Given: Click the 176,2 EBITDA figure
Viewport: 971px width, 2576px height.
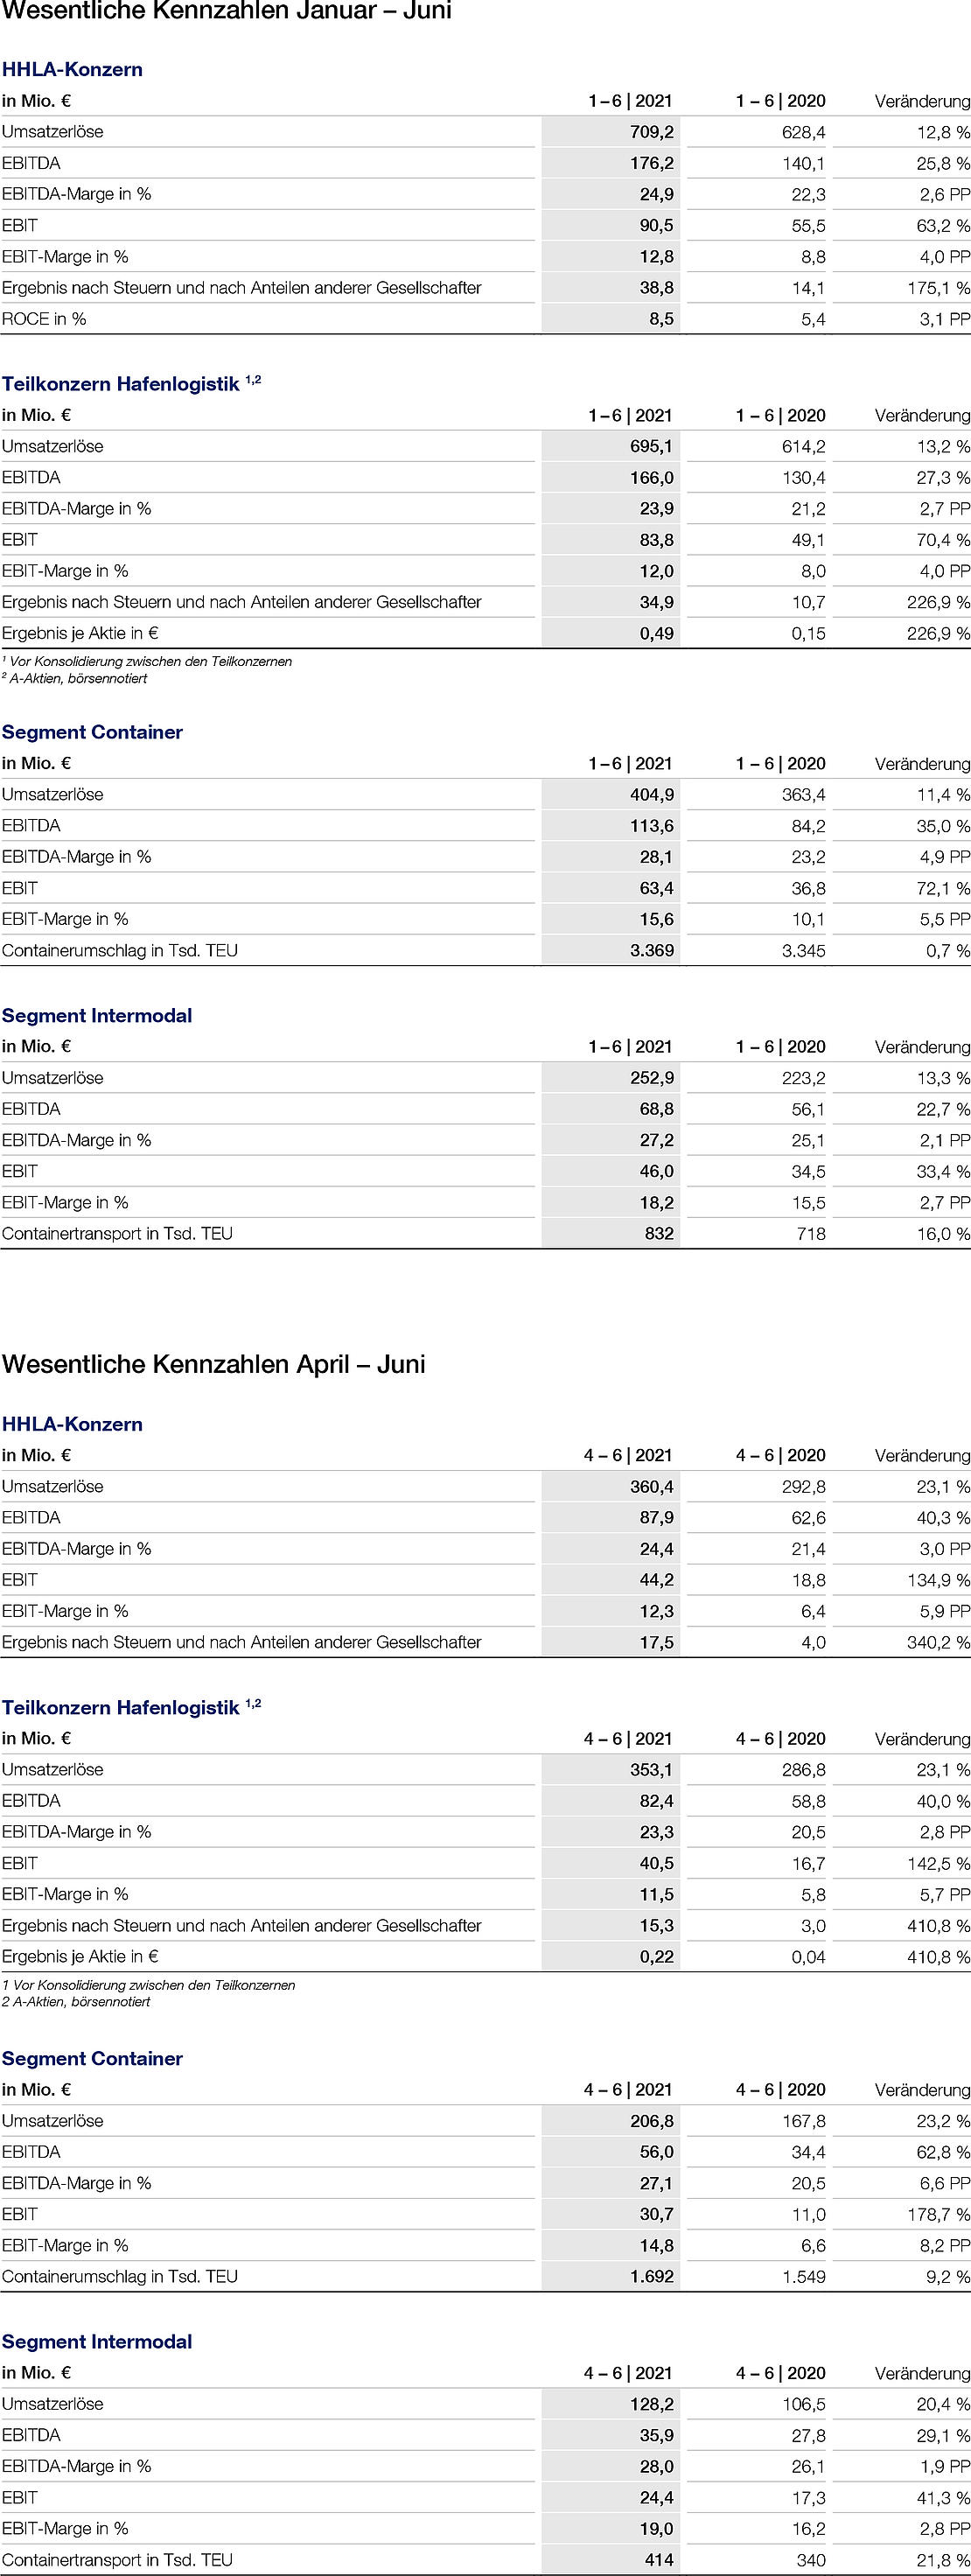Looking at the screenshot, I should pos(651,163).
